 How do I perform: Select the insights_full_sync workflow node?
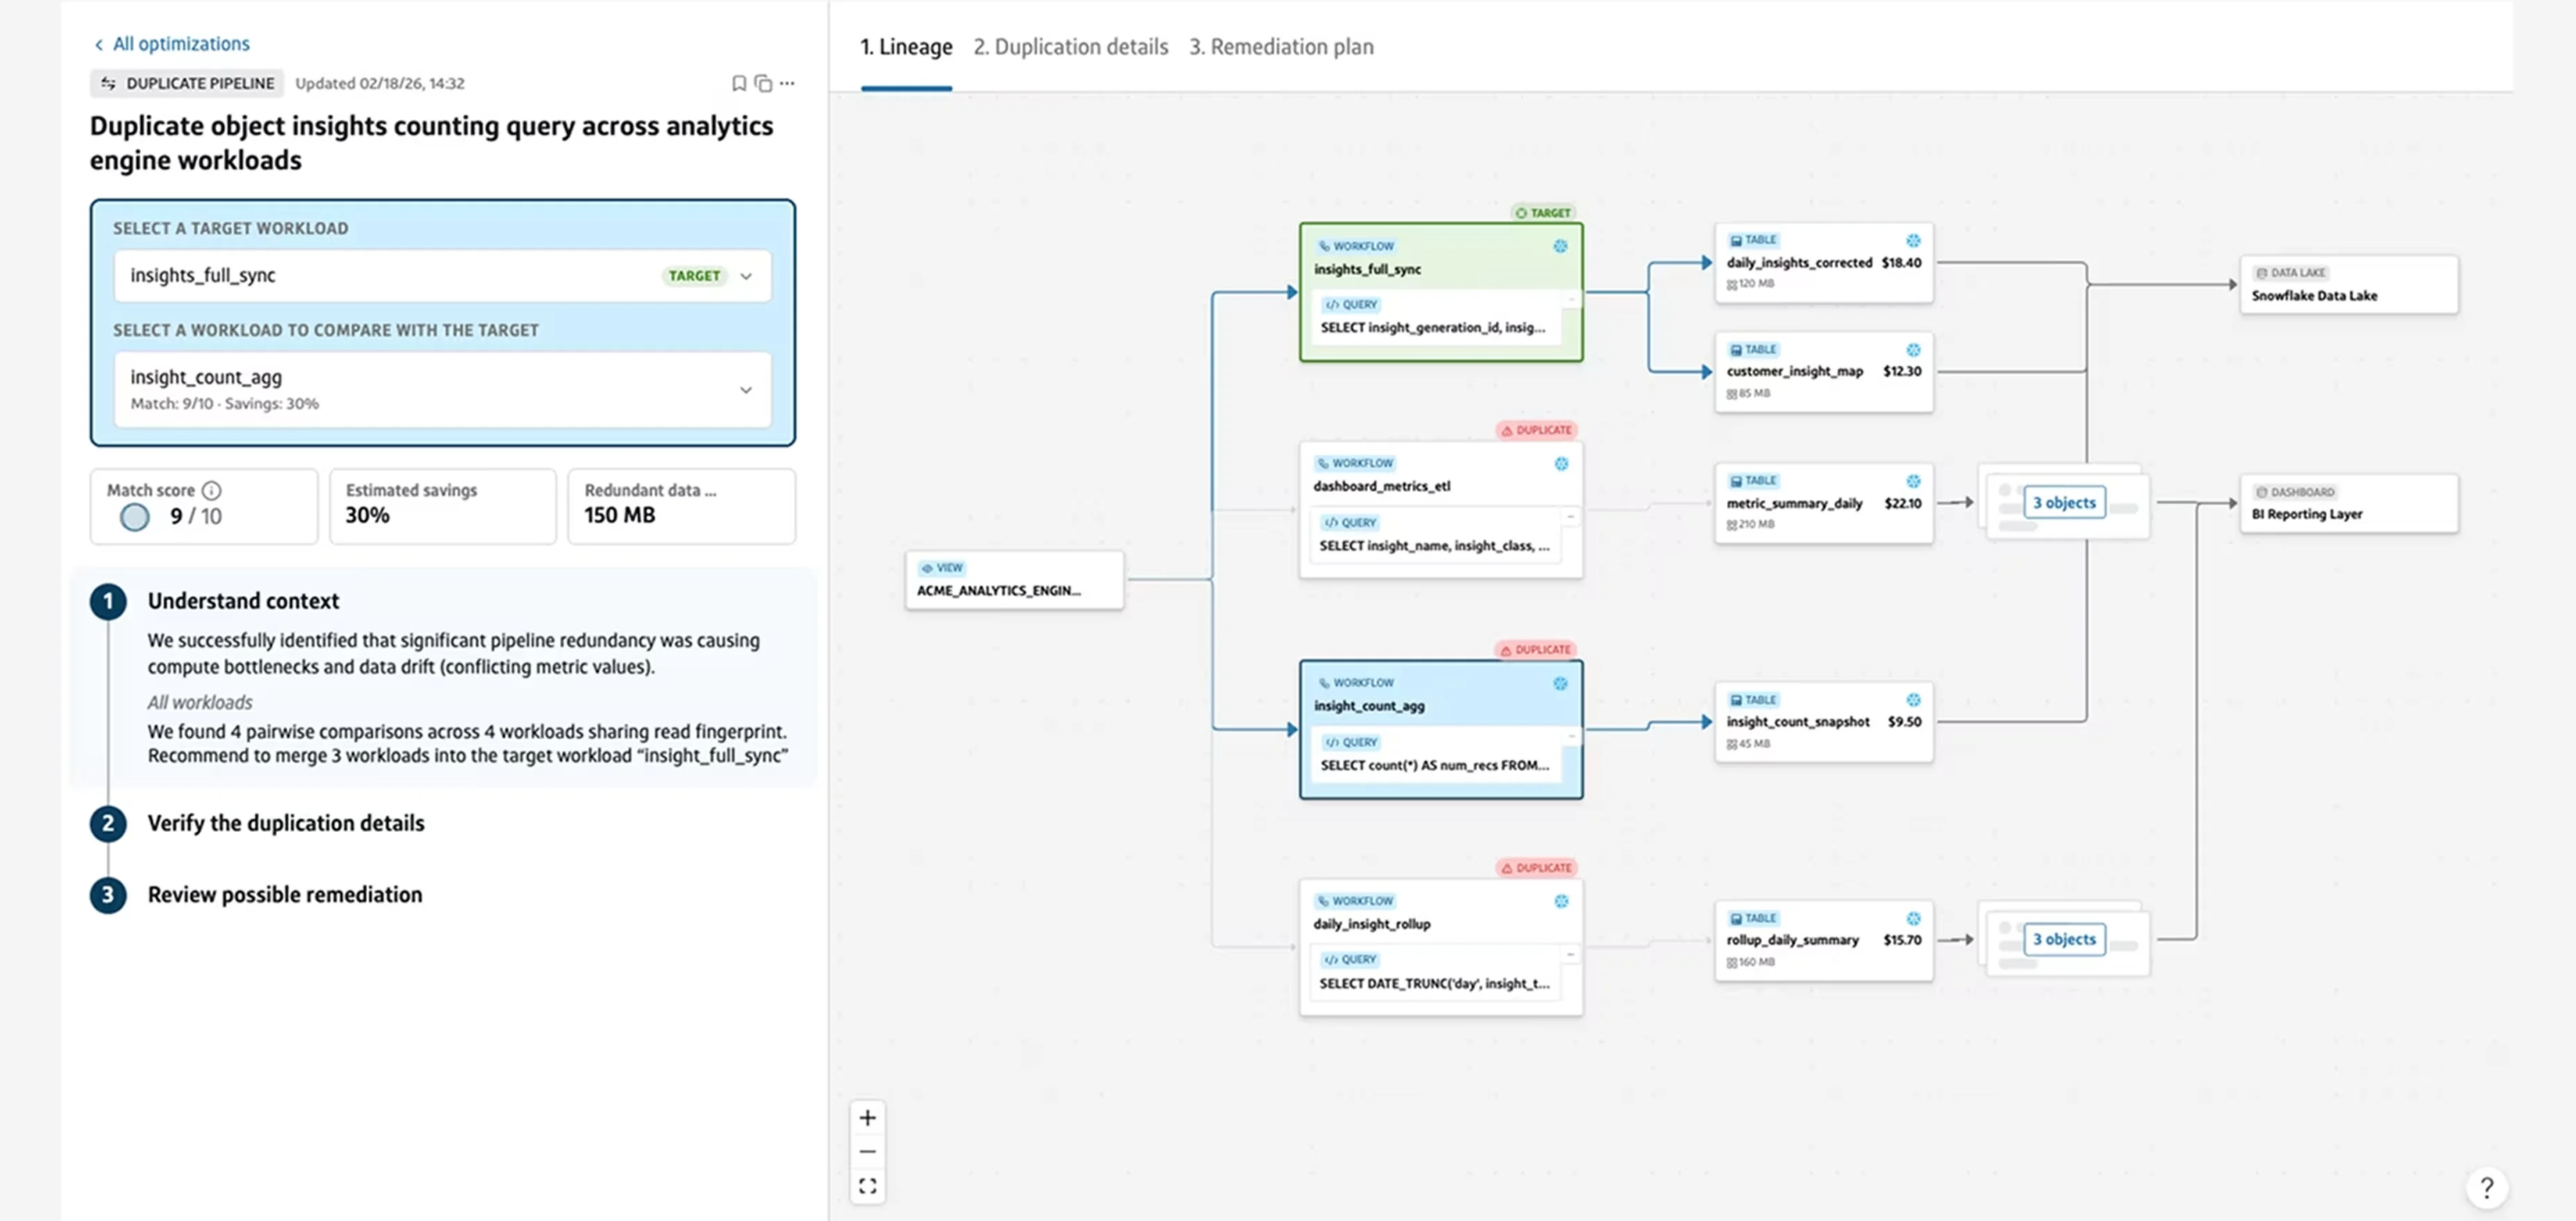(x=1441, y=292)
